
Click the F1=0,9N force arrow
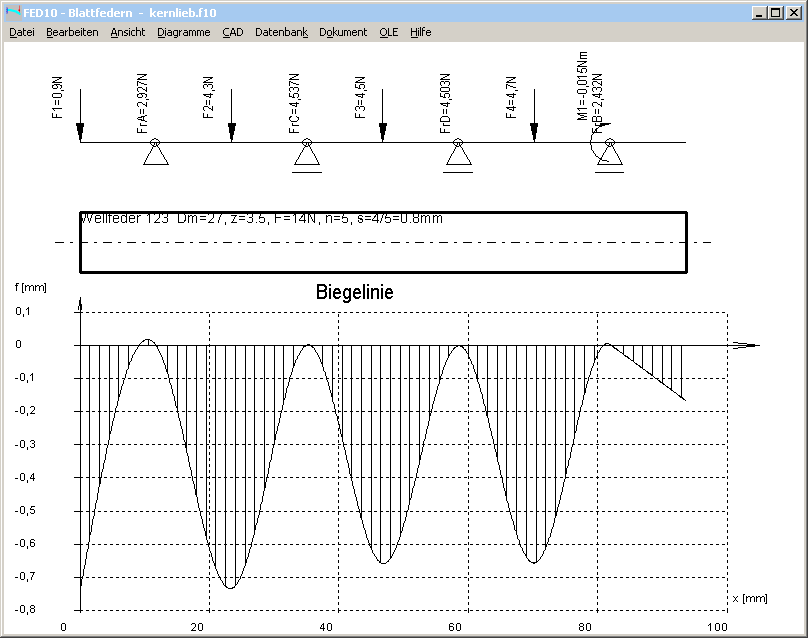[x=81, y=130]
